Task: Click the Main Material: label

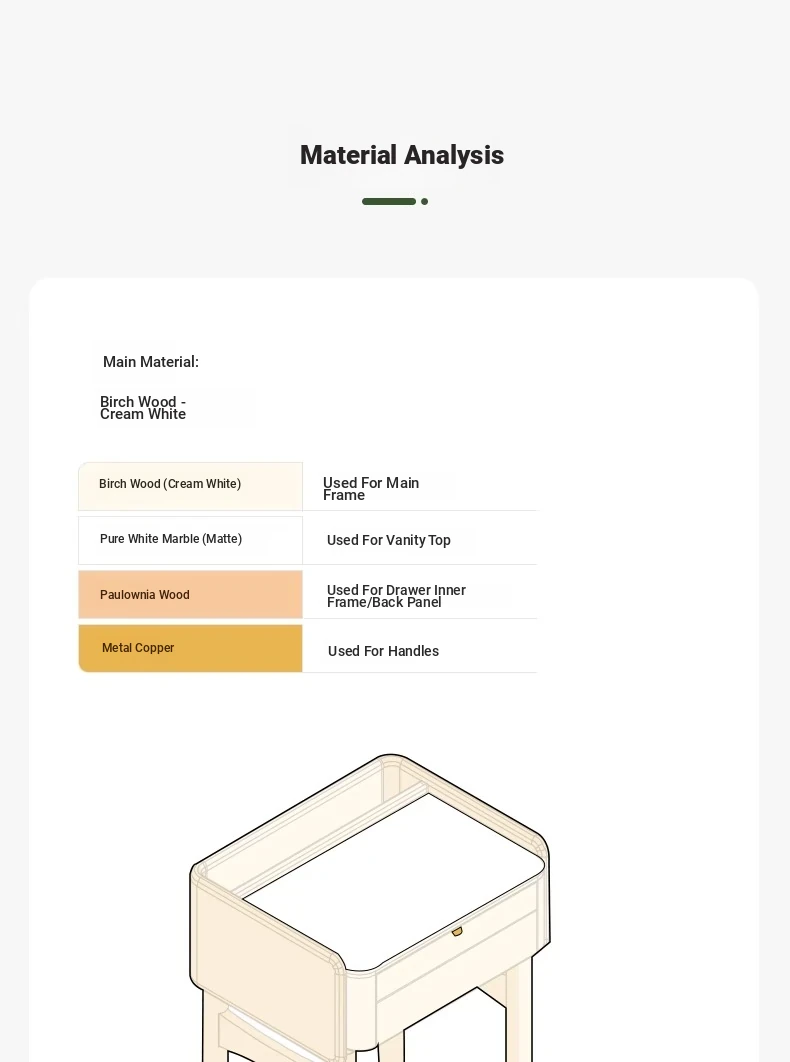Action: [x=151, y=362]
